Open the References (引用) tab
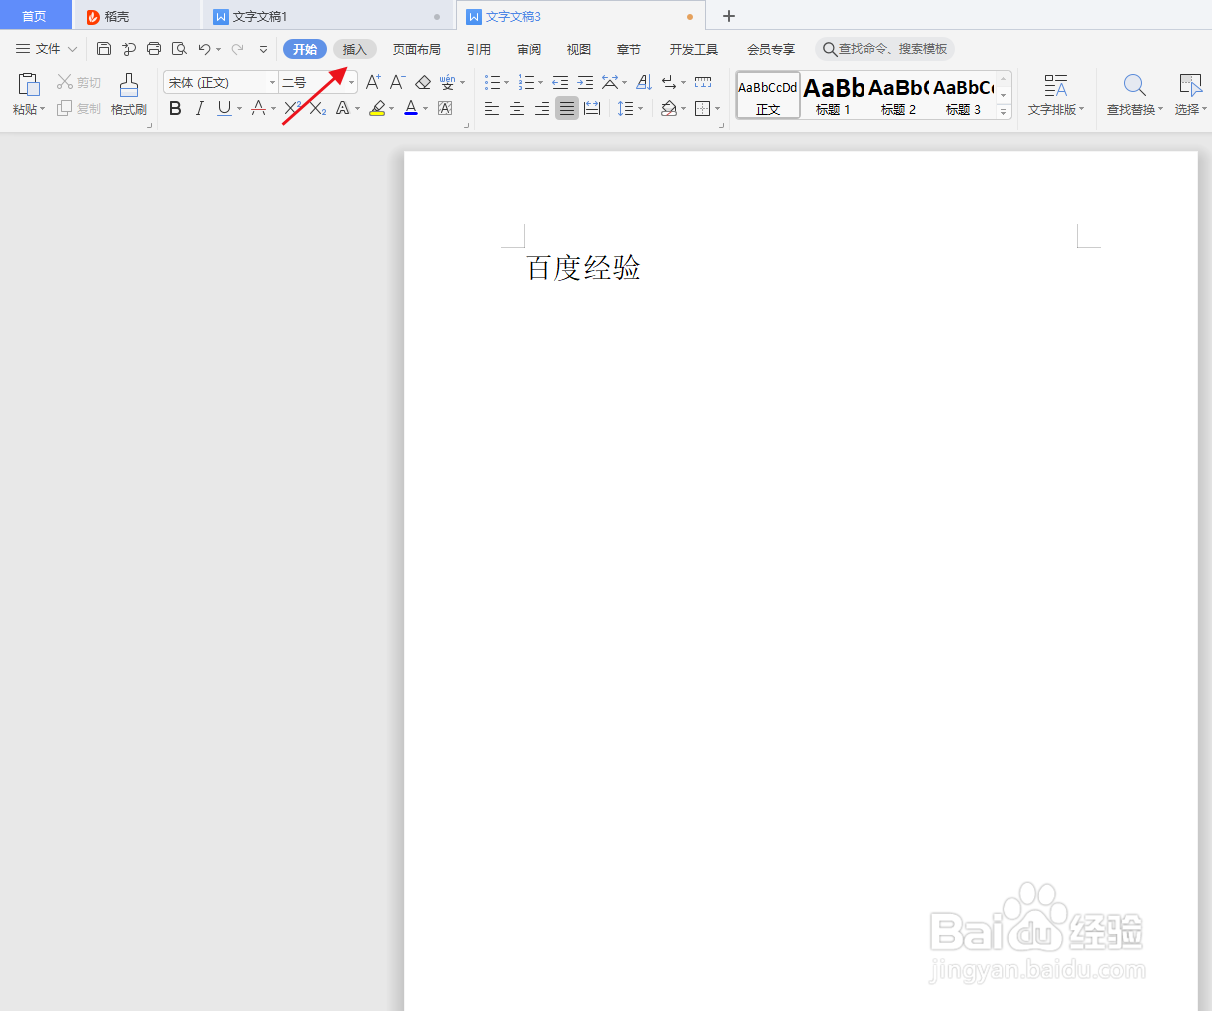This screenshot has height=1011, width=1212. click(479, 49)
